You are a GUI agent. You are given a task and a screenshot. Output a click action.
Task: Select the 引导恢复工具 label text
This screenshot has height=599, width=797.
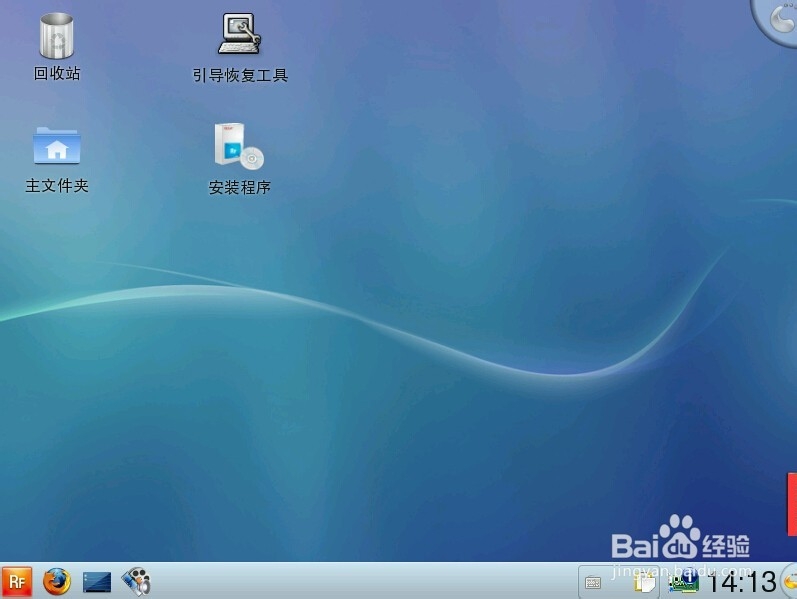(240, 75)
